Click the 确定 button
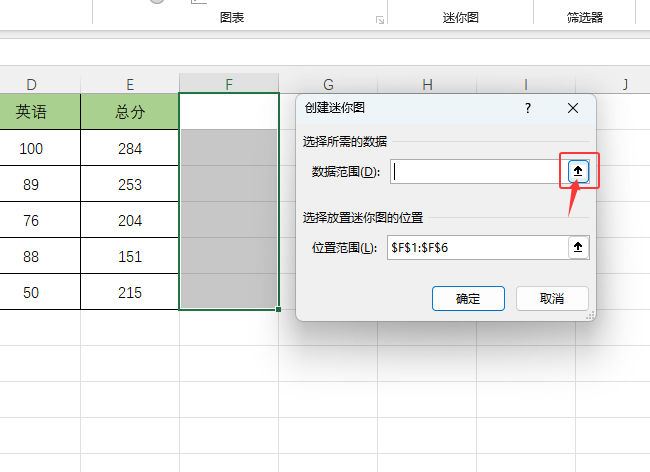Screen dimensions: 650x472 [x=468, y=298]
